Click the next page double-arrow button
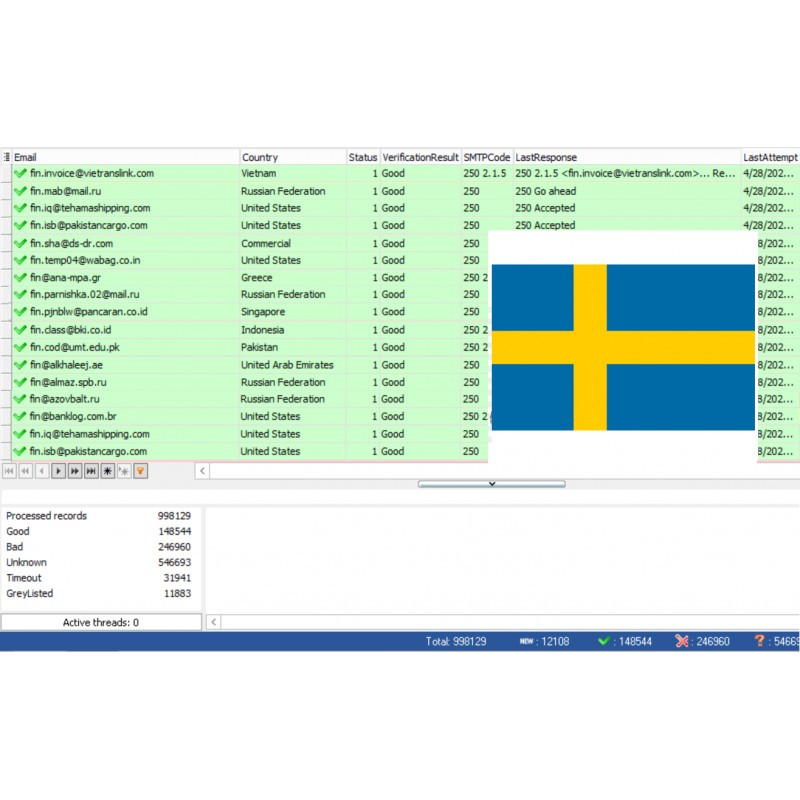This screenshot has height=800, width=800. (74, 470)
